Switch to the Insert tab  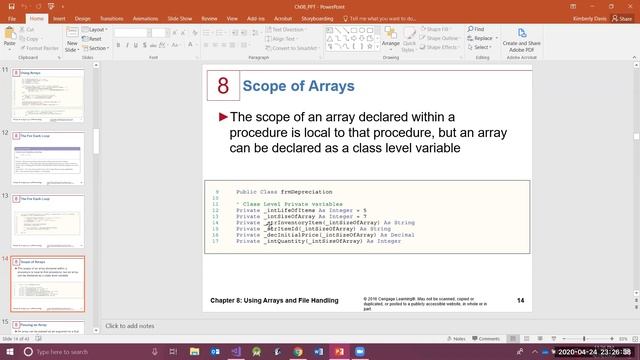coord(59,19)
